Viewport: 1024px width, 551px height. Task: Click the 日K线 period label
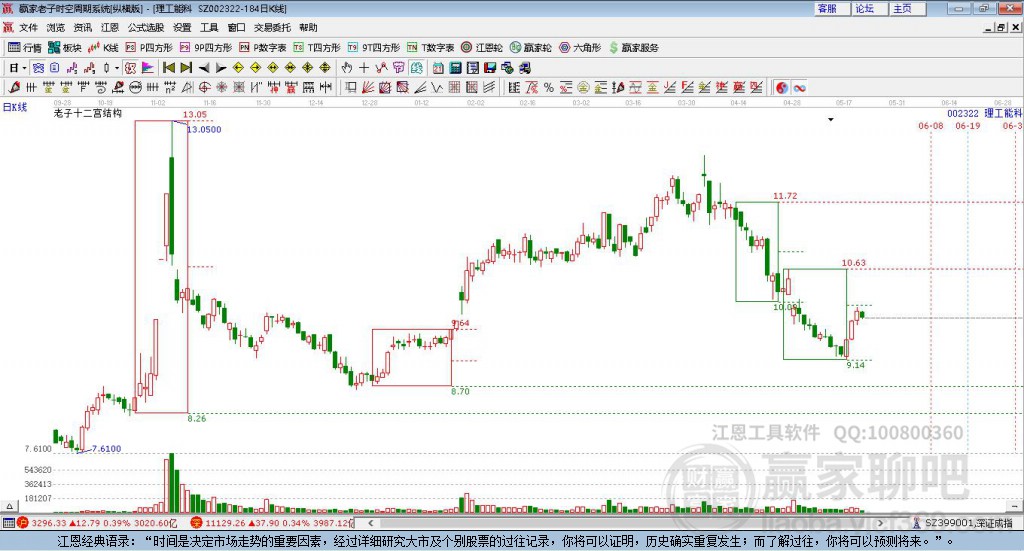pos(14,107)
